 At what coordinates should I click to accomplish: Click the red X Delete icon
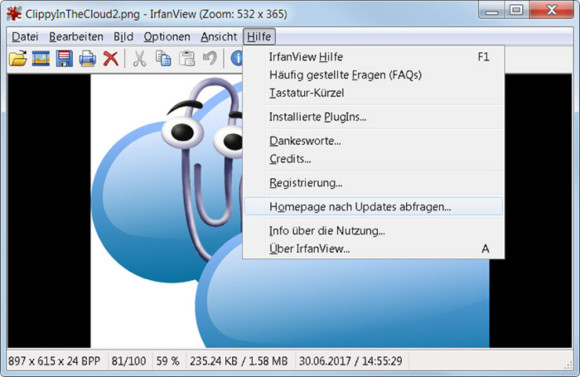click(111, 58)
